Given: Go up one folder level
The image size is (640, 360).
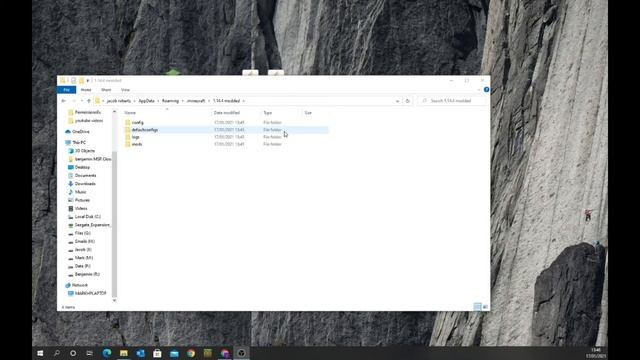Looking at the screenshot, I should coord(89,101).
